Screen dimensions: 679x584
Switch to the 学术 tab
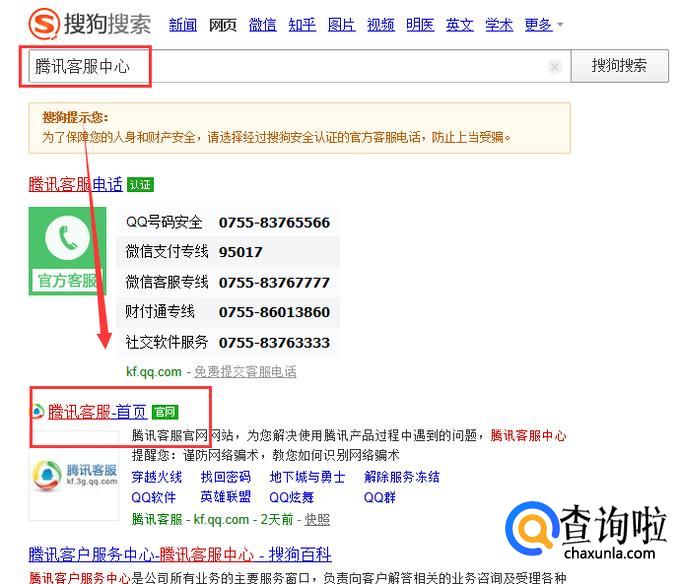[499, 25]
